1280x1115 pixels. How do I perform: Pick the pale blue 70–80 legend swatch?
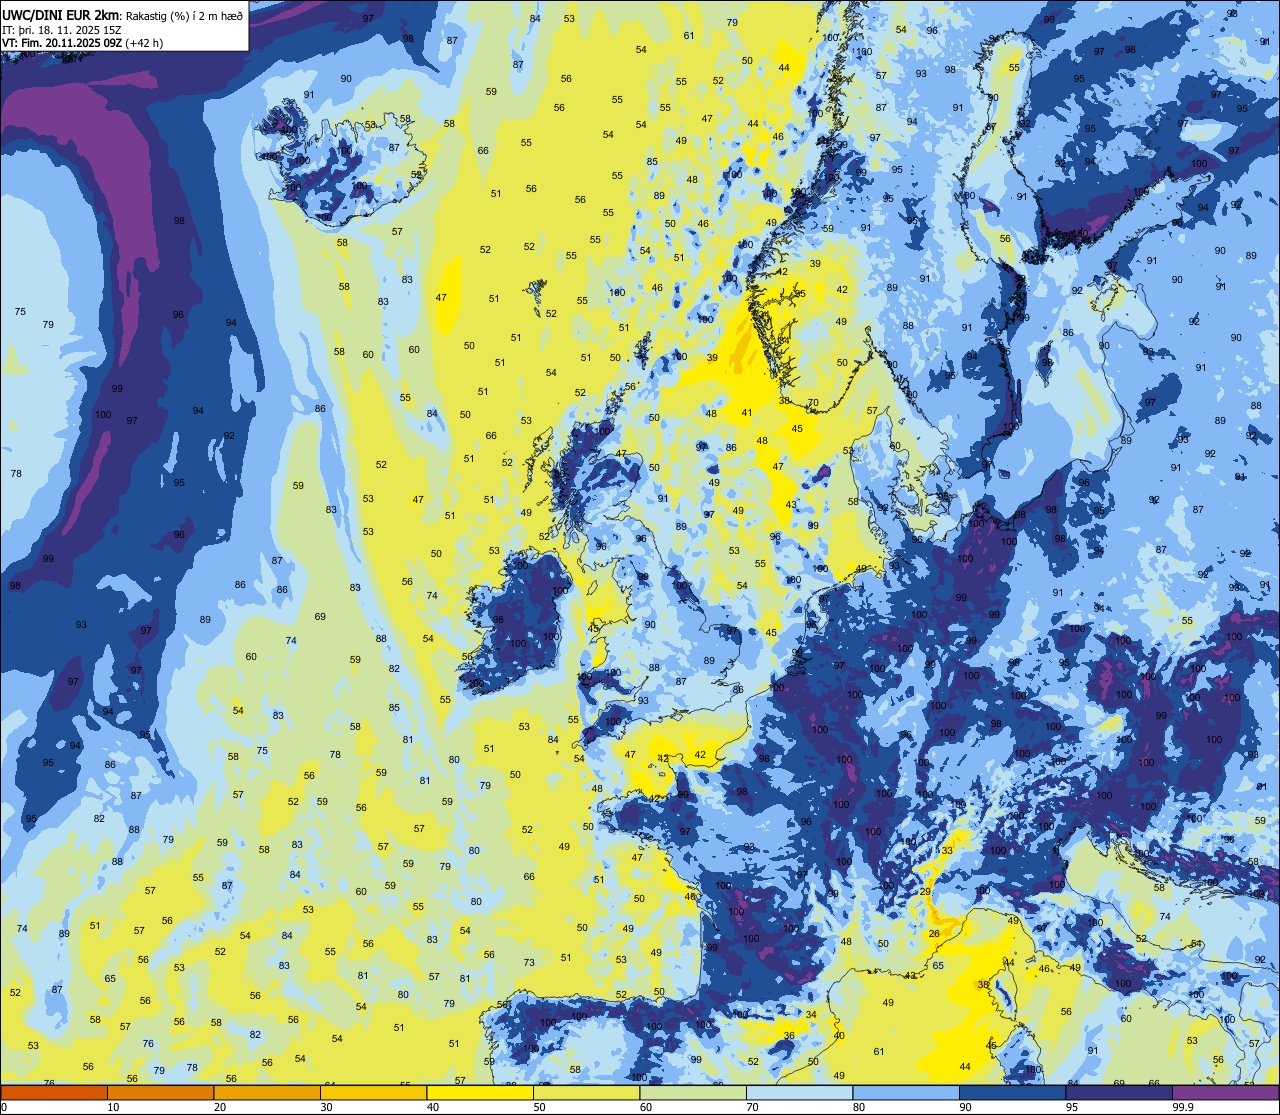(x=799, y=1092)
